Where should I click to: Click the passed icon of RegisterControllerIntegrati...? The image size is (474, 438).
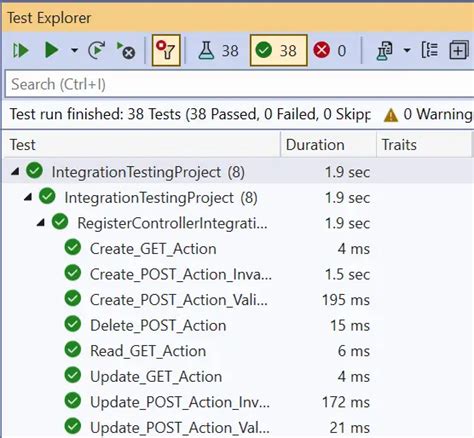tap(60, 222)
